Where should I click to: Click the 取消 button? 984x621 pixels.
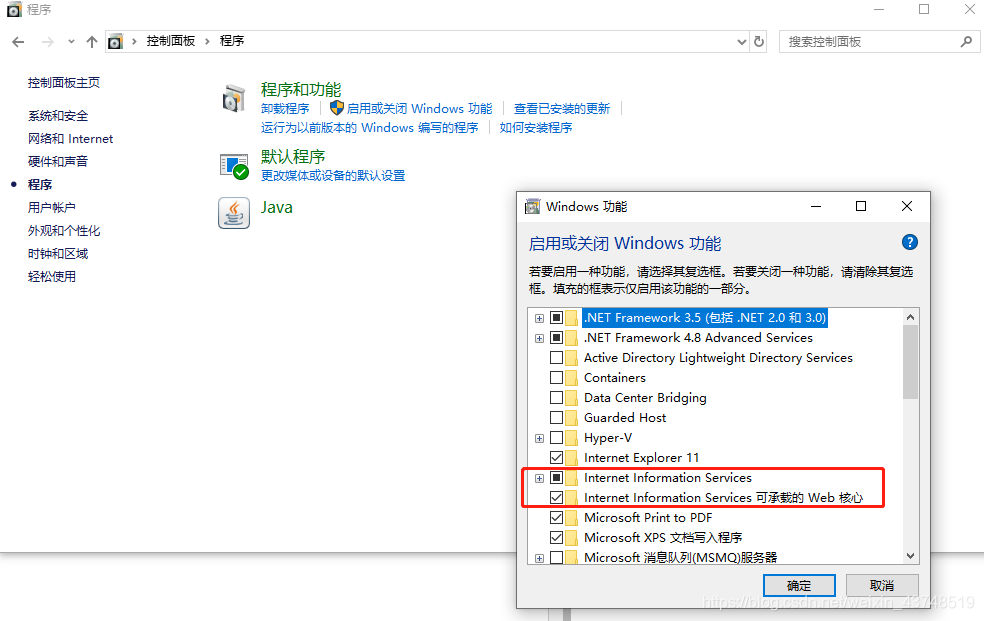(x=882, y=585)
